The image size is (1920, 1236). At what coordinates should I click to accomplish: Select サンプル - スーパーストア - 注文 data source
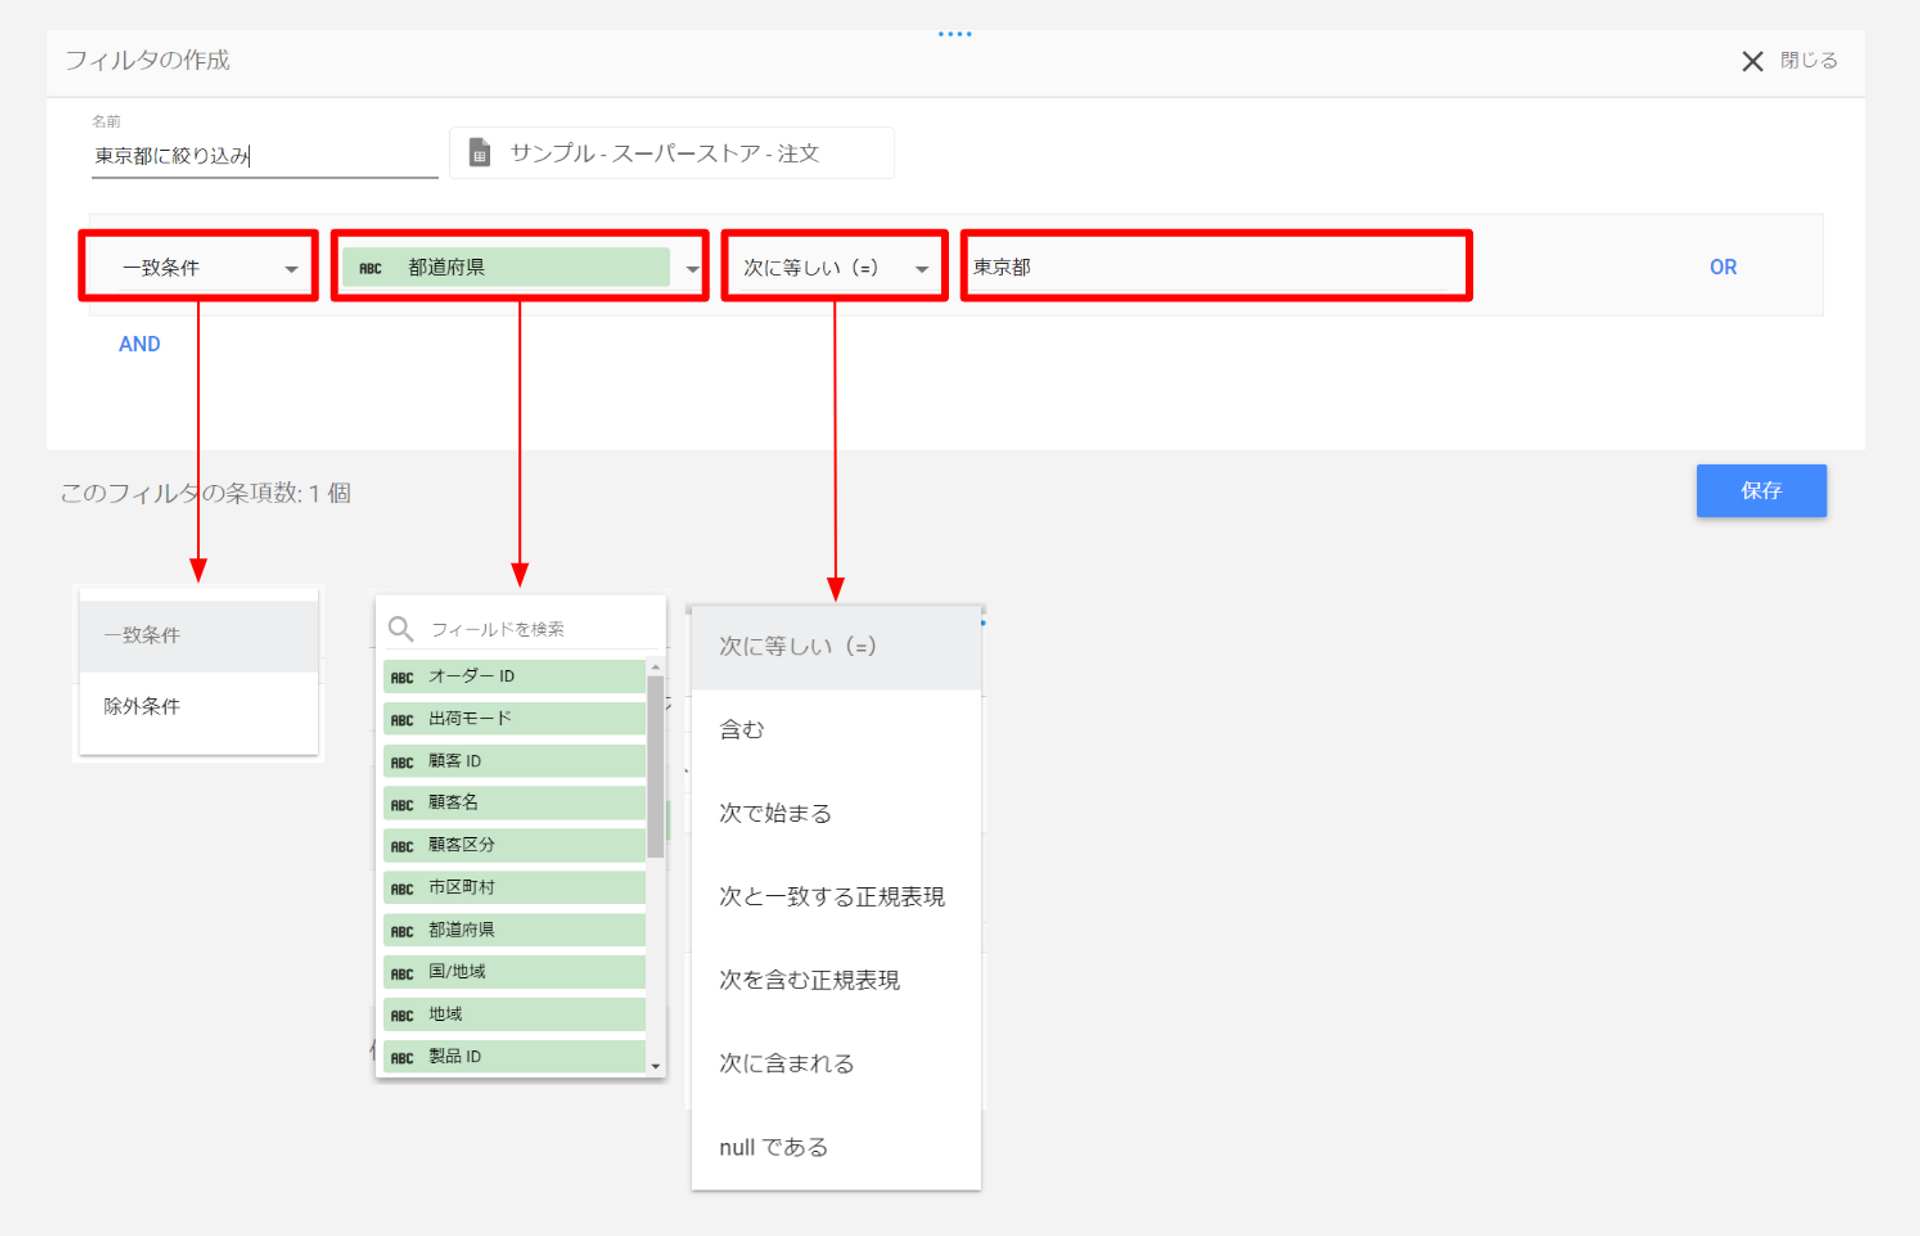click(672, 153)
